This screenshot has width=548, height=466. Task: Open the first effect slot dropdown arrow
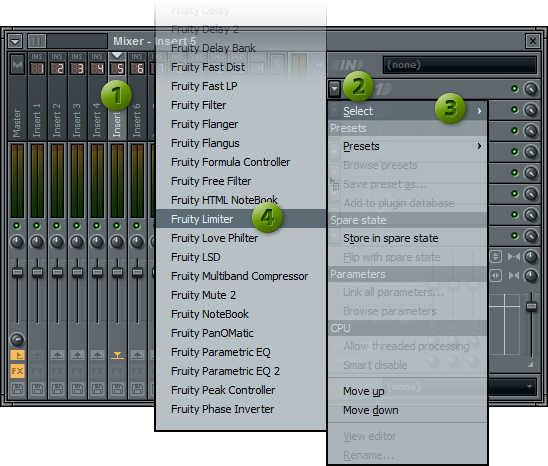point(334,89)
